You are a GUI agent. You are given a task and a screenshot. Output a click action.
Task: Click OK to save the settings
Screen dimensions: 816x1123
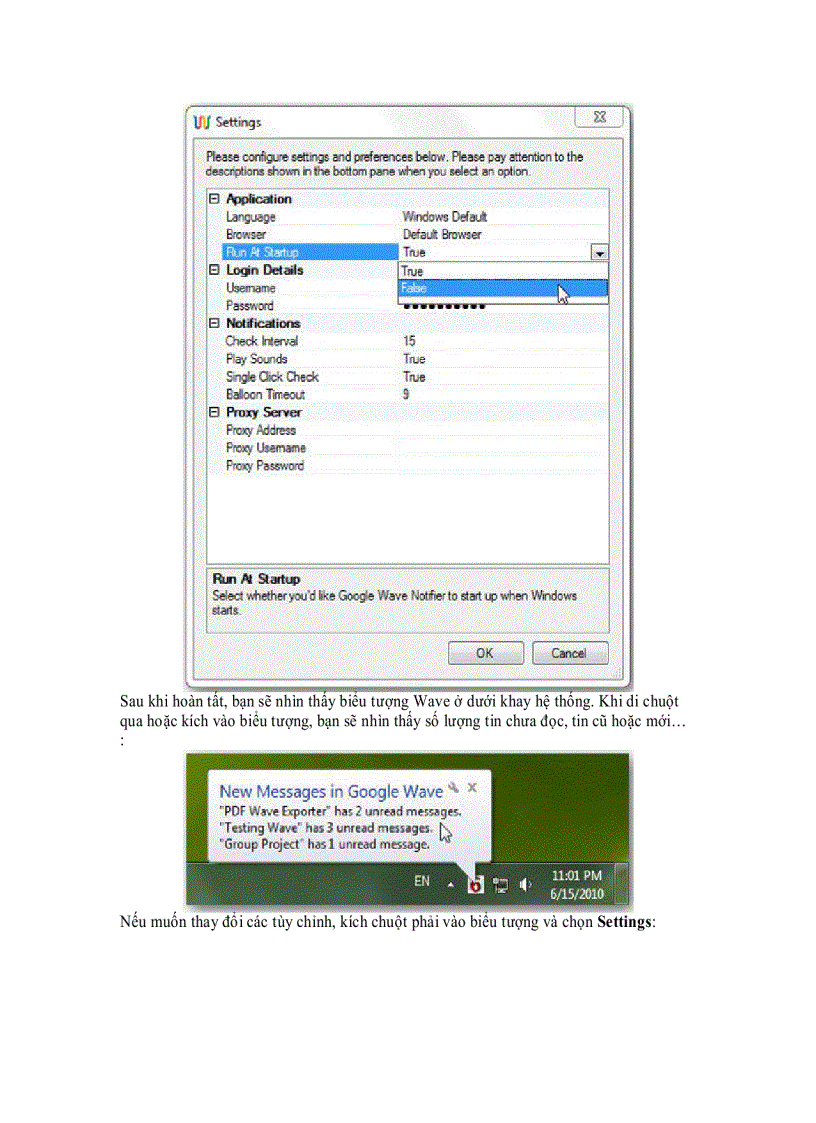[485, 653]
